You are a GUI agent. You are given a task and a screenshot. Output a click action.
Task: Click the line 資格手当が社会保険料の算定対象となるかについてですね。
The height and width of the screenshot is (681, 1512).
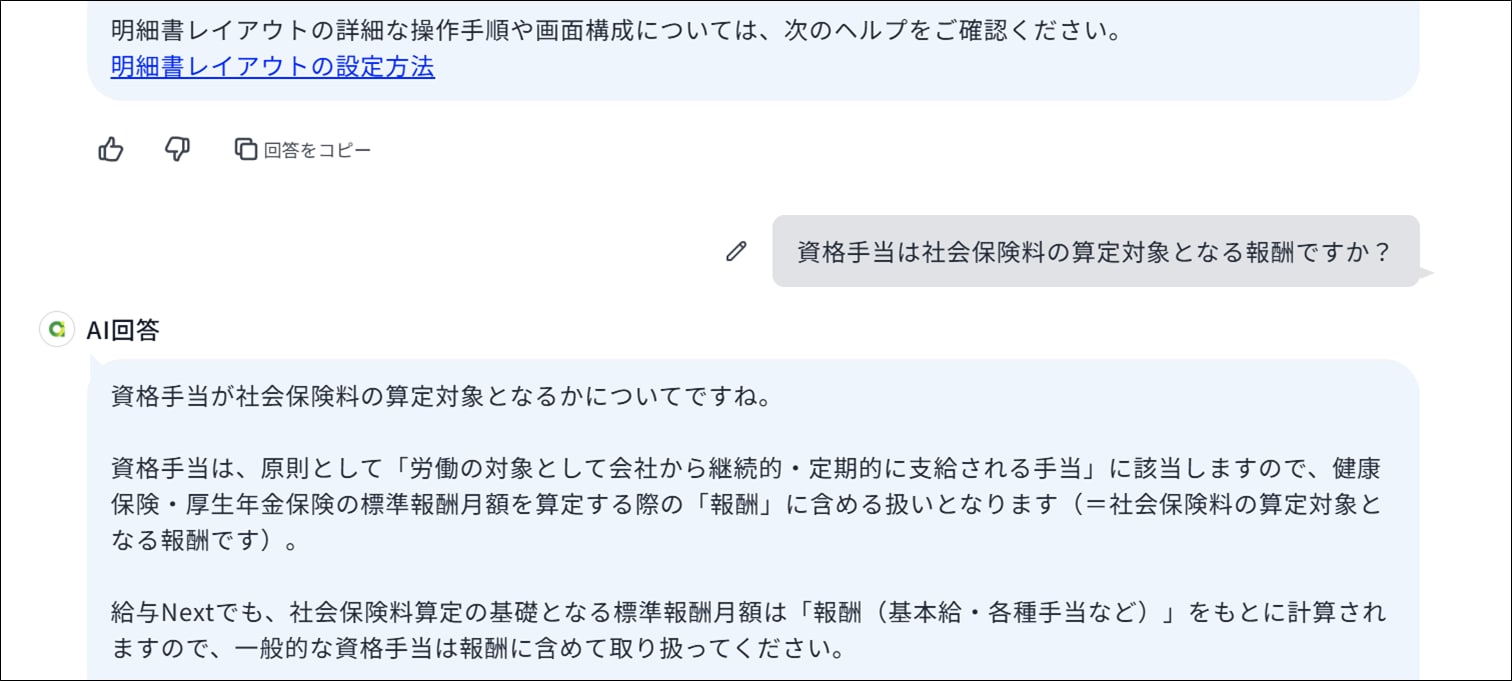pyautogui.click(x=440, y=397)
